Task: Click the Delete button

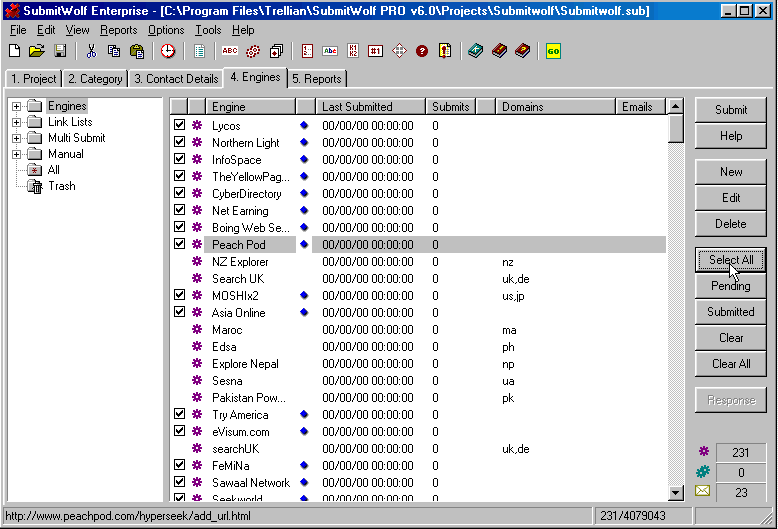Action: click(x=731, y=224)
